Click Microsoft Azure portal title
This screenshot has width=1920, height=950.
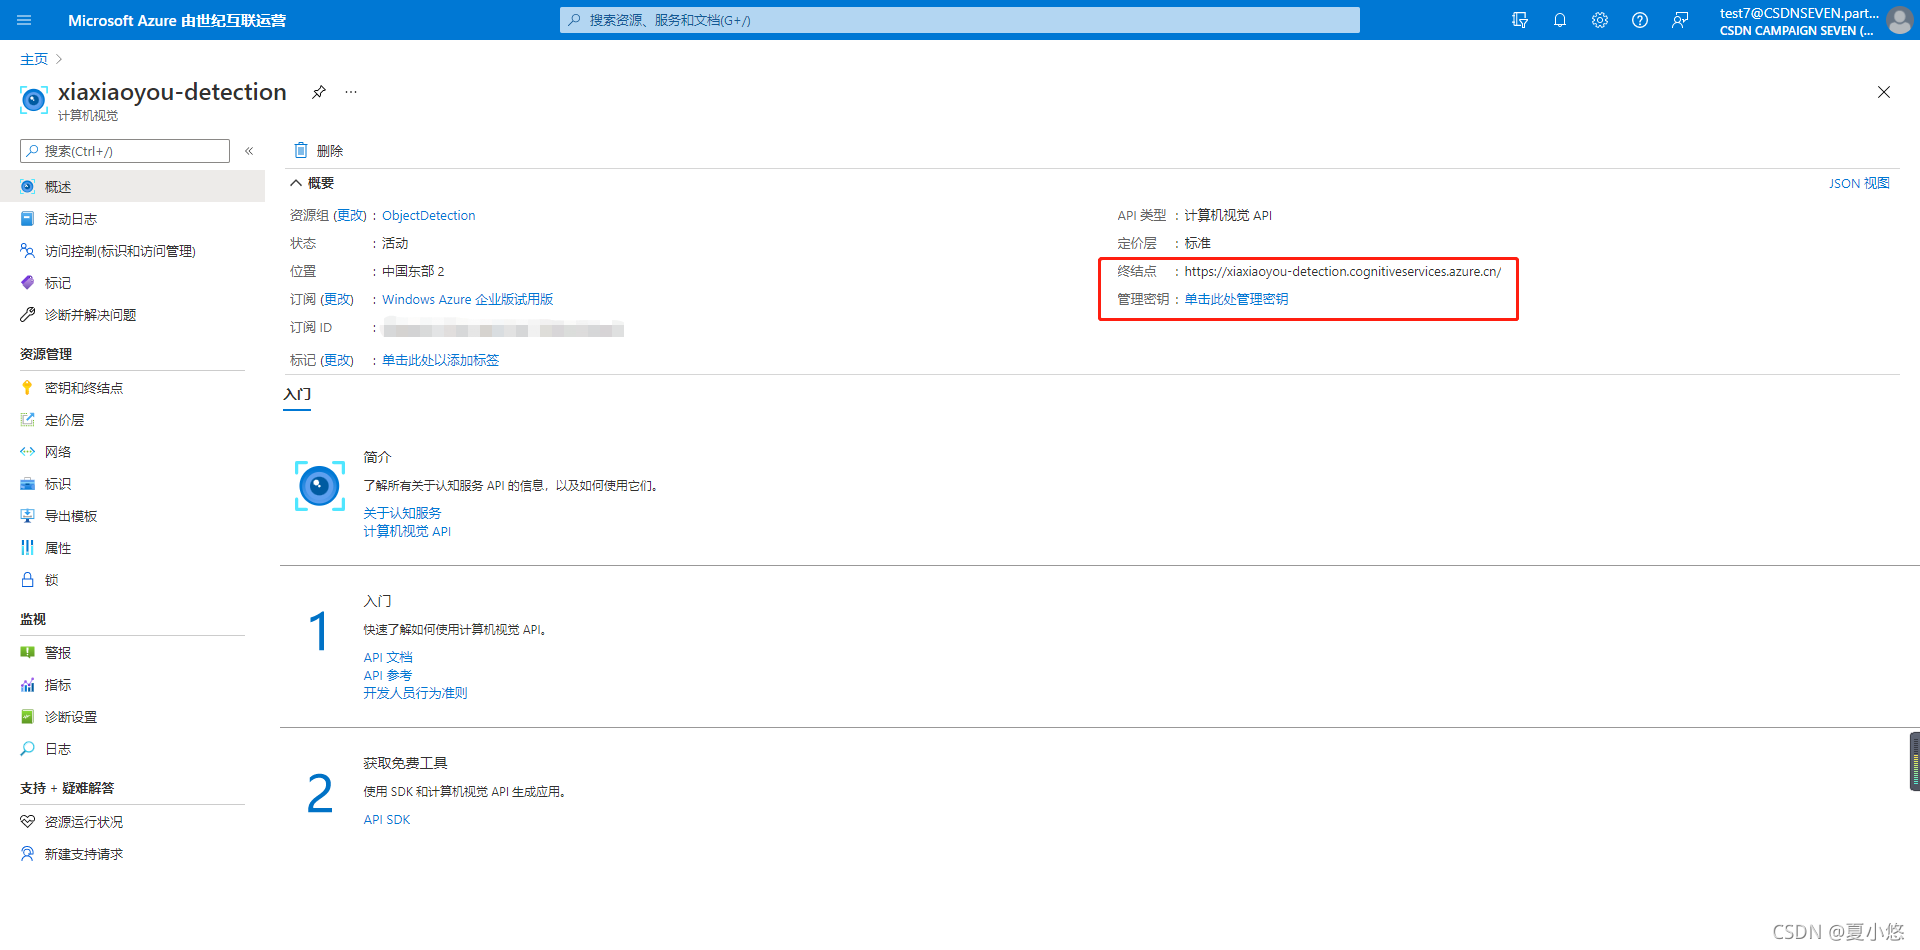point(177,20)
